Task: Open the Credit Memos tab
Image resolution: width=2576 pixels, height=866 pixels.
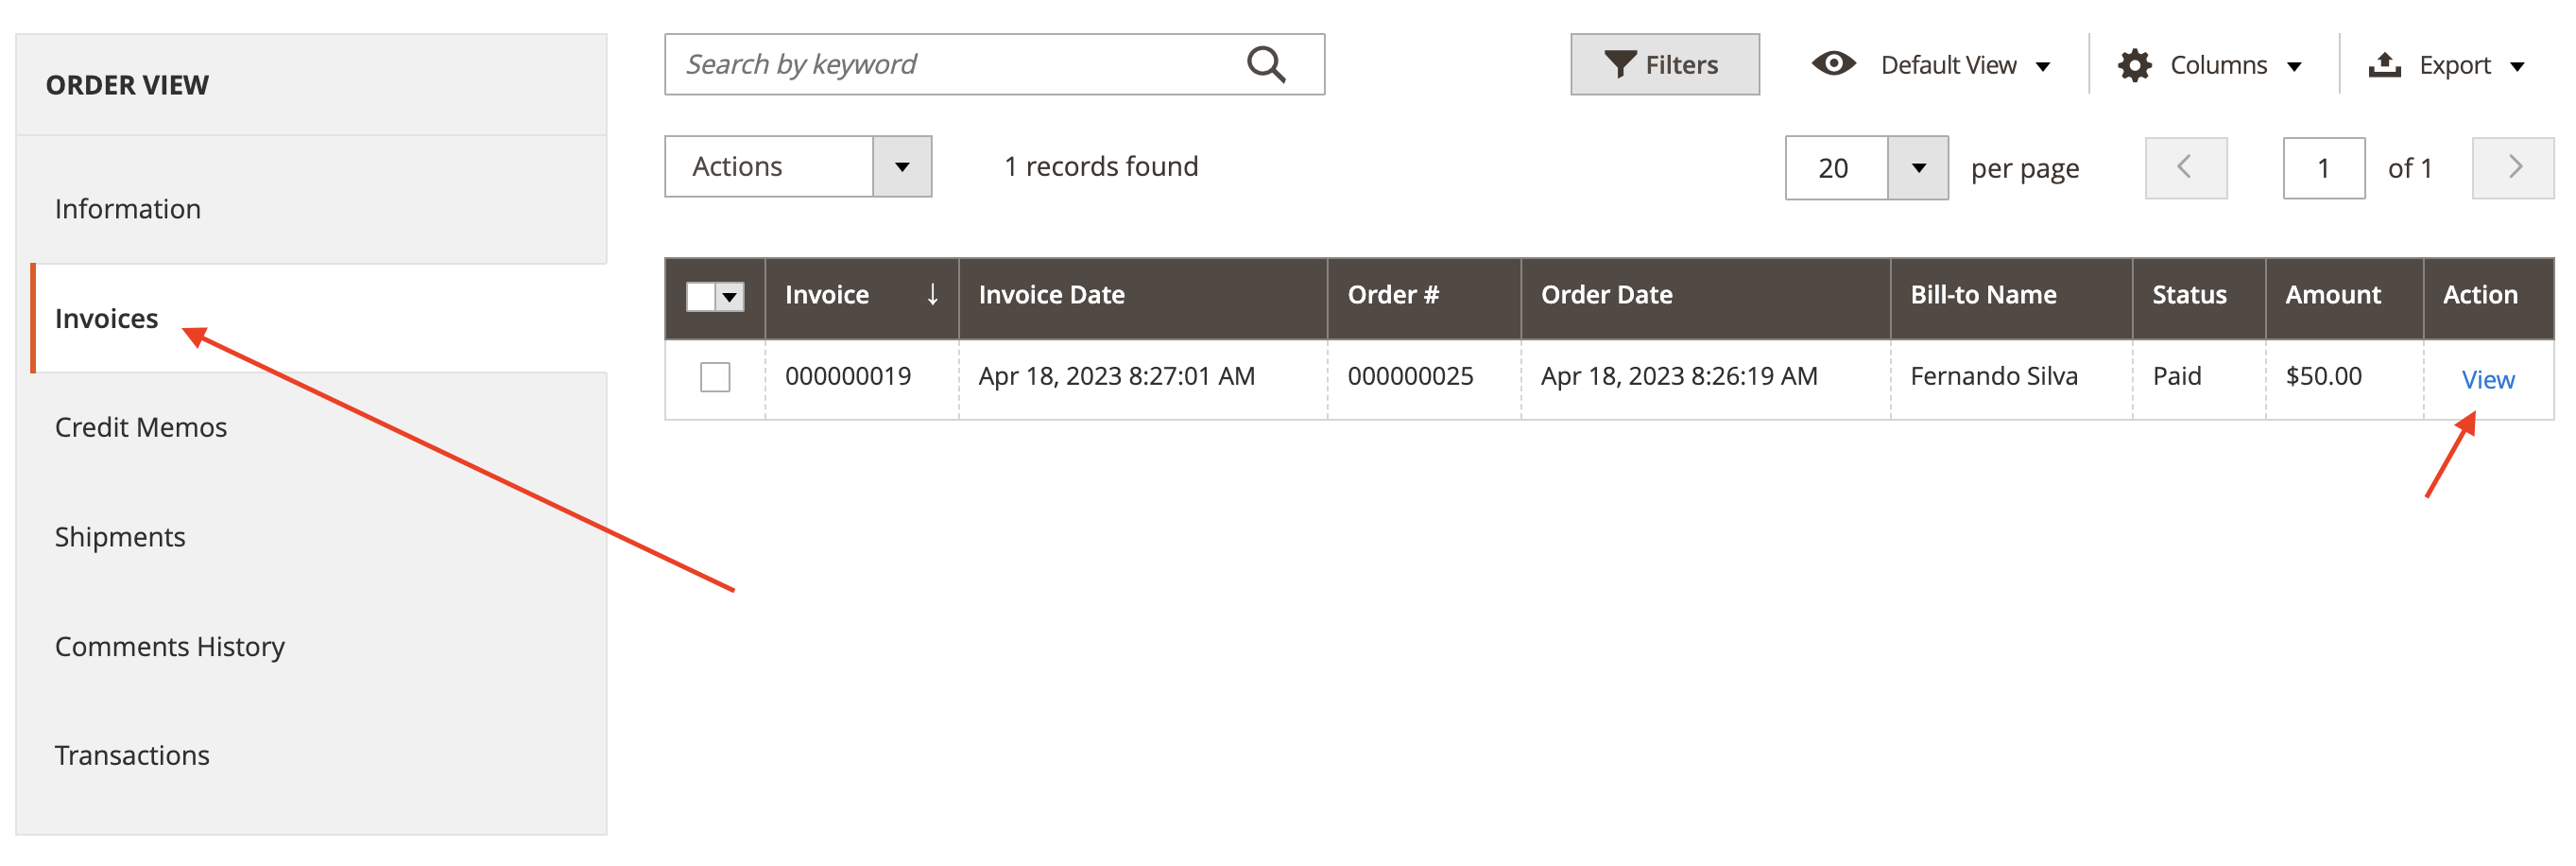Action: coord(141,428)
